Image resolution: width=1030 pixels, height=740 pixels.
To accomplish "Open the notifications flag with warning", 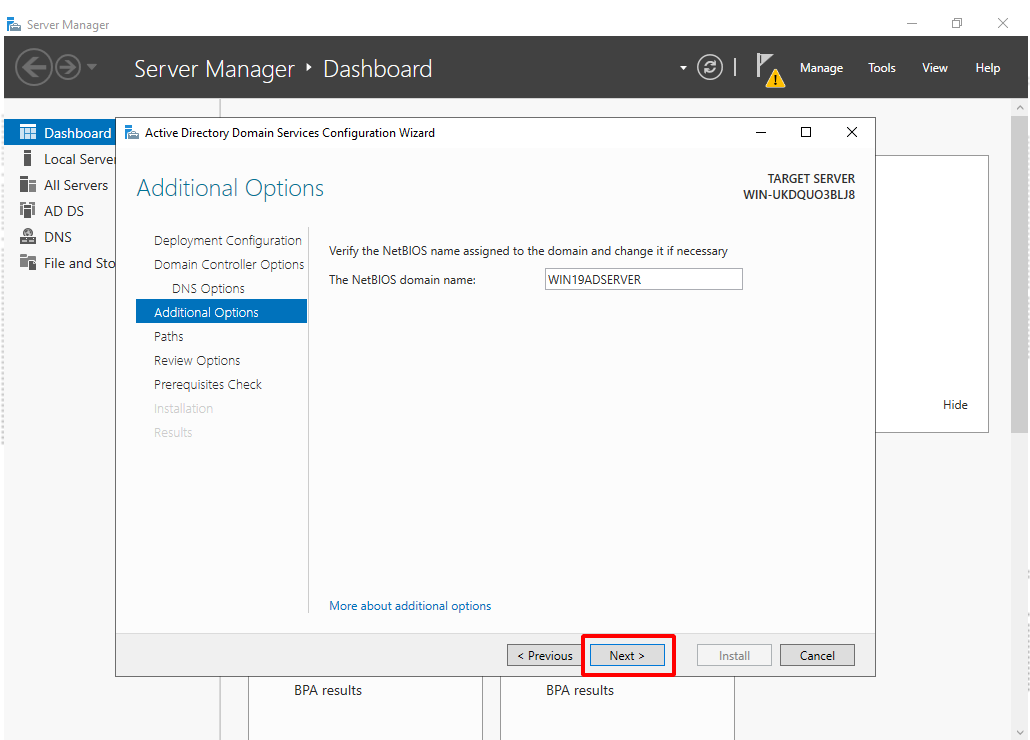I will [x=768, y=69].
